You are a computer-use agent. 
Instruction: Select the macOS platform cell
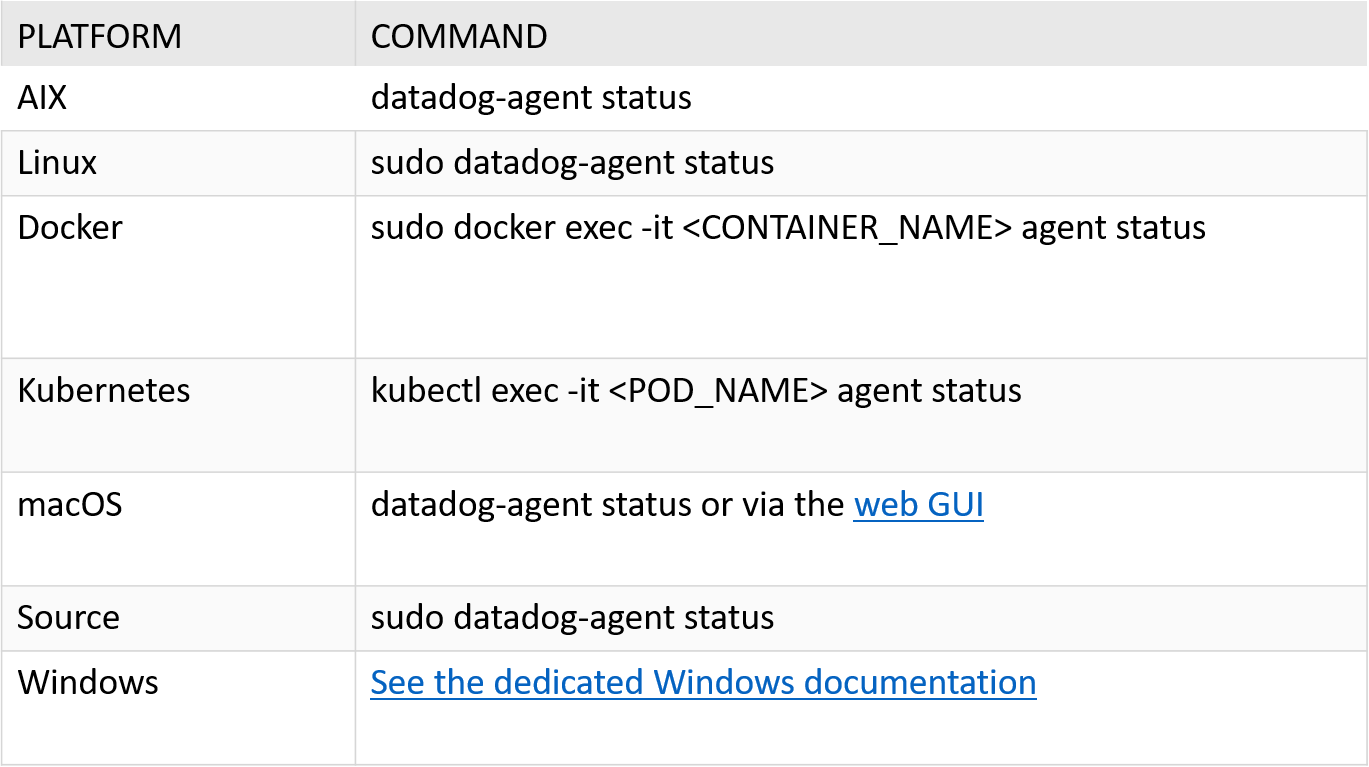point(70,504)
